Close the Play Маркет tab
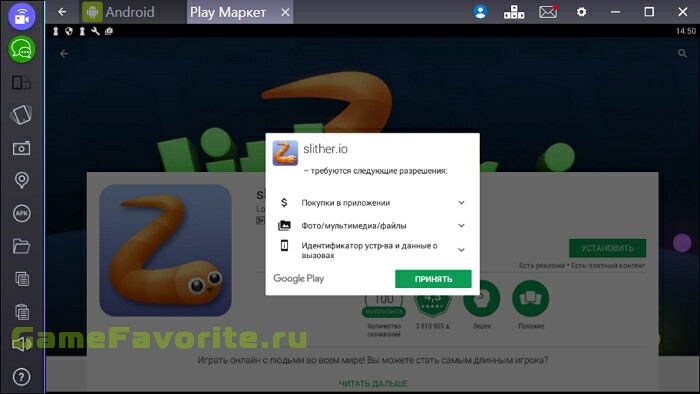Image resolution: width=700 pixels, height=394 pixels. click(285, 12)
